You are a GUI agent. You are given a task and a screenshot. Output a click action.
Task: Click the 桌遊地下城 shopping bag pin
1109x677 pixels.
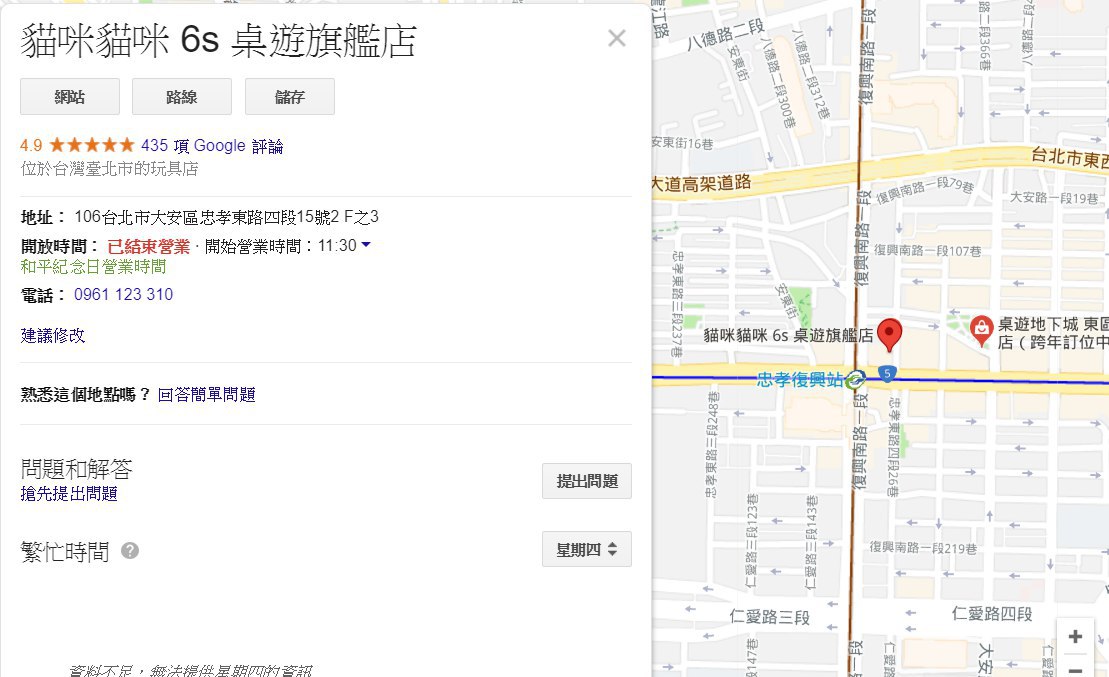click(x=982, y=327)
